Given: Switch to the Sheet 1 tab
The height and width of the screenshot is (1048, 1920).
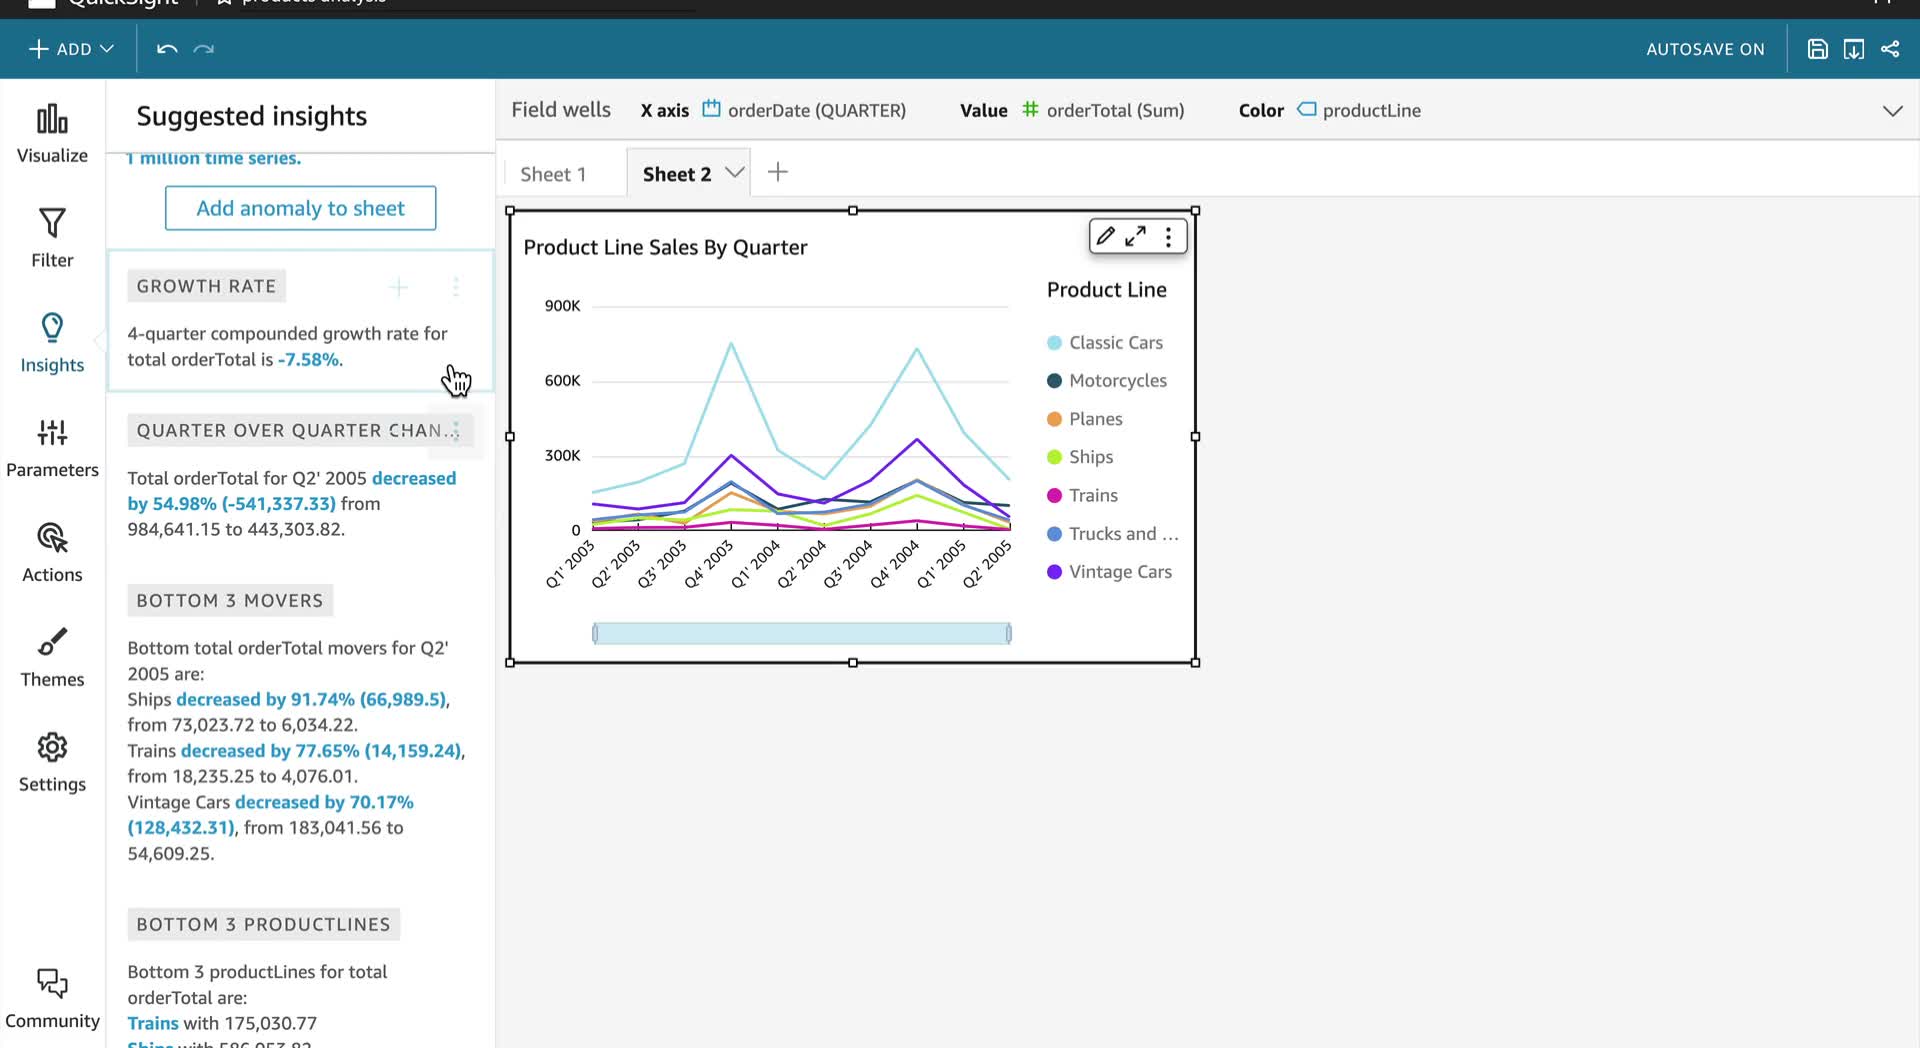Looking at the screenshot, I should click(553, 174).
